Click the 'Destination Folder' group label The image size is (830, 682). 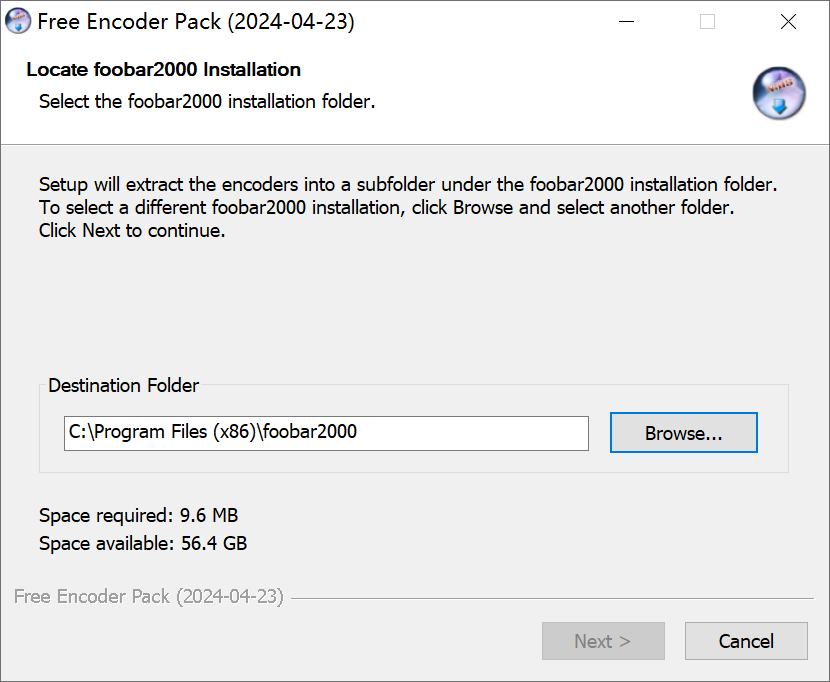(124, 385)
